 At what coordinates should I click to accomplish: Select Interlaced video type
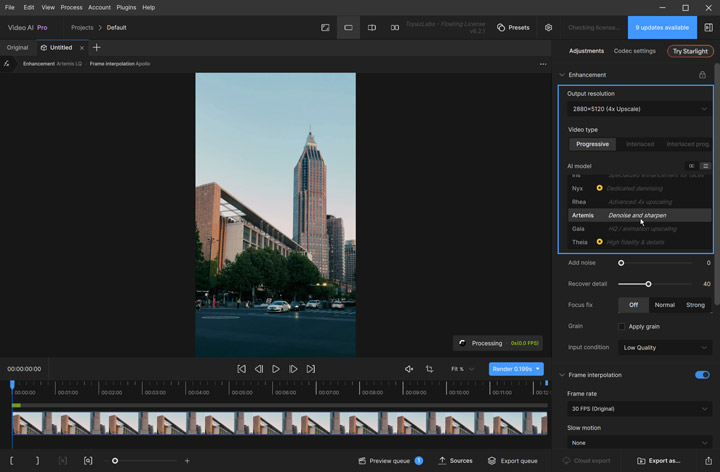tap(640, 144)
